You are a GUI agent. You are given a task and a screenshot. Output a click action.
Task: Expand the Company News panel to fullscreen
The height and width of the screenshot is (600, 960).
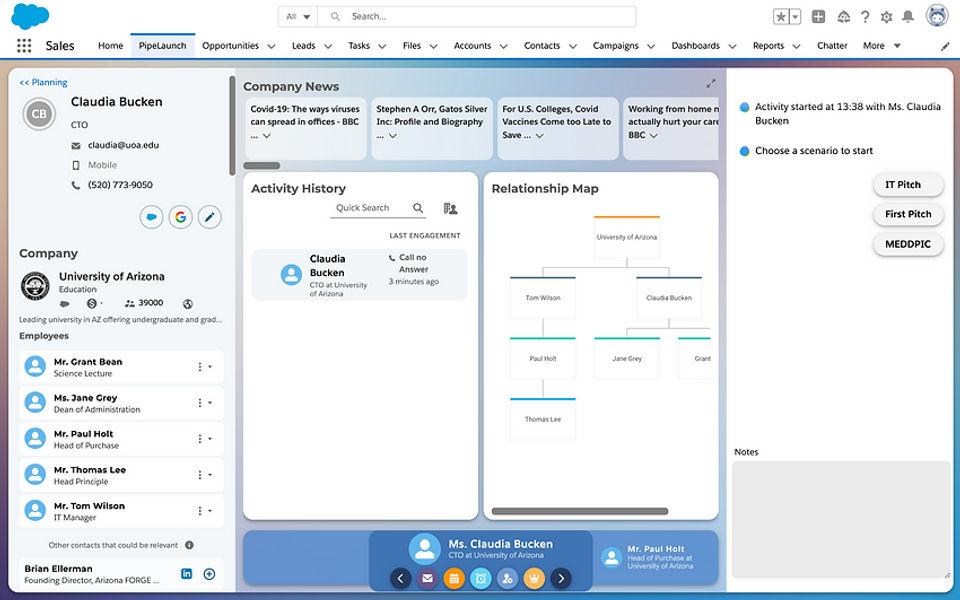point(711,84)
